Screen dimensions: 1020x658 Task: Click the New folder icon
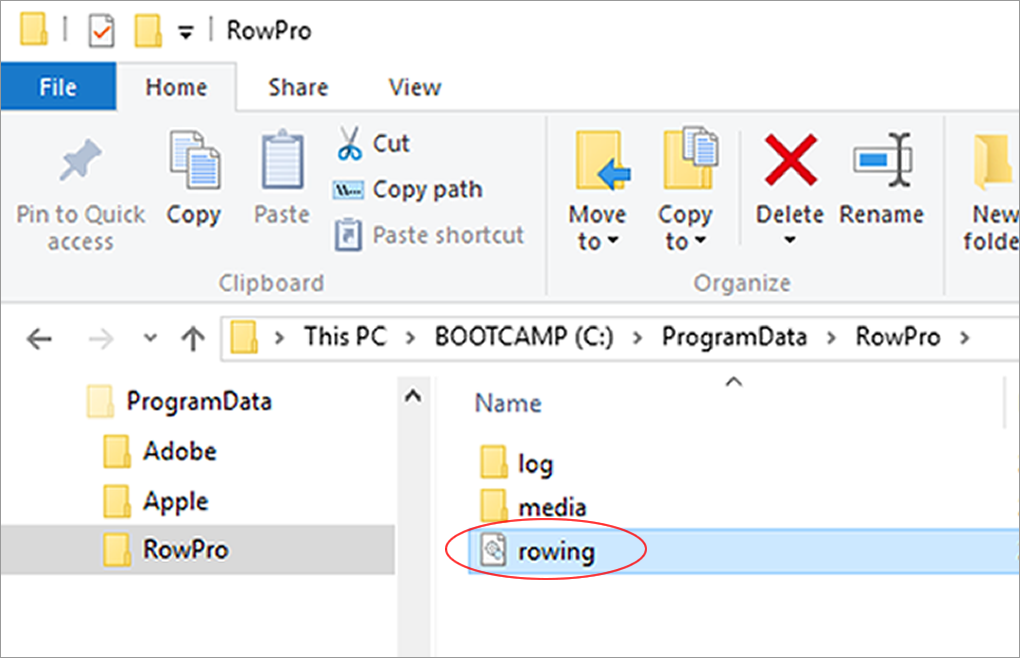point(995,160)
